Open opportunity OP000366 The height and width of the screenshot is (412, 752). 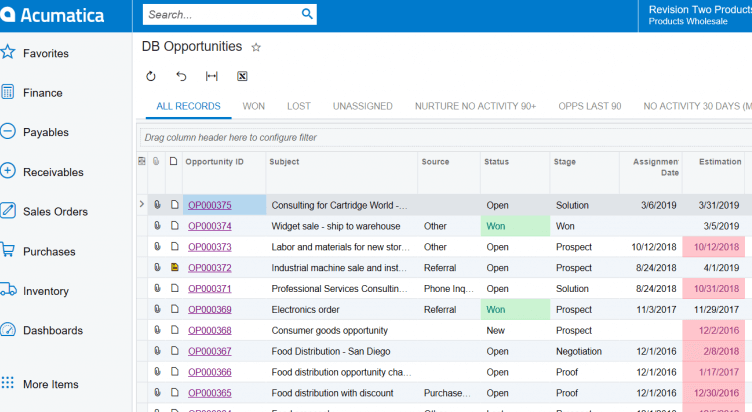click(210, 372)
